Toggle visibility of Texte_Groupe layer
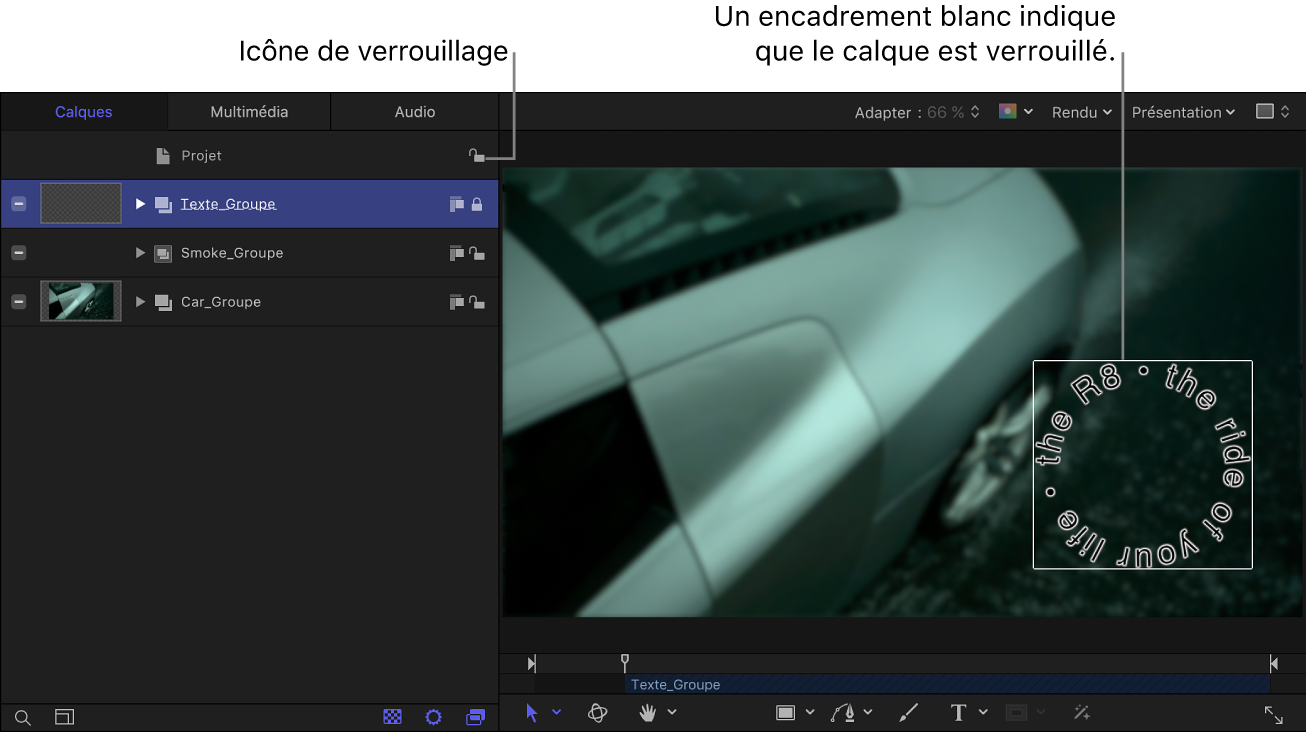The width and height of the screenshot is (1306, 732). click(19, 204)
